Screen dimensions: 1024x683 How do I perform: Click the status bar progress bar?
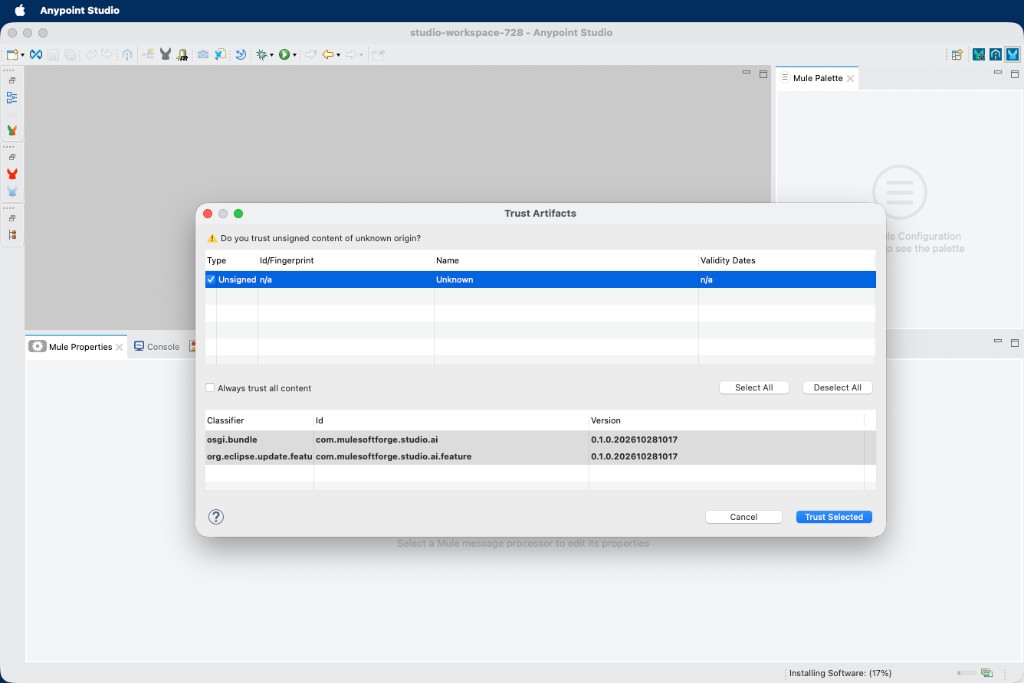tap(967, 673)
